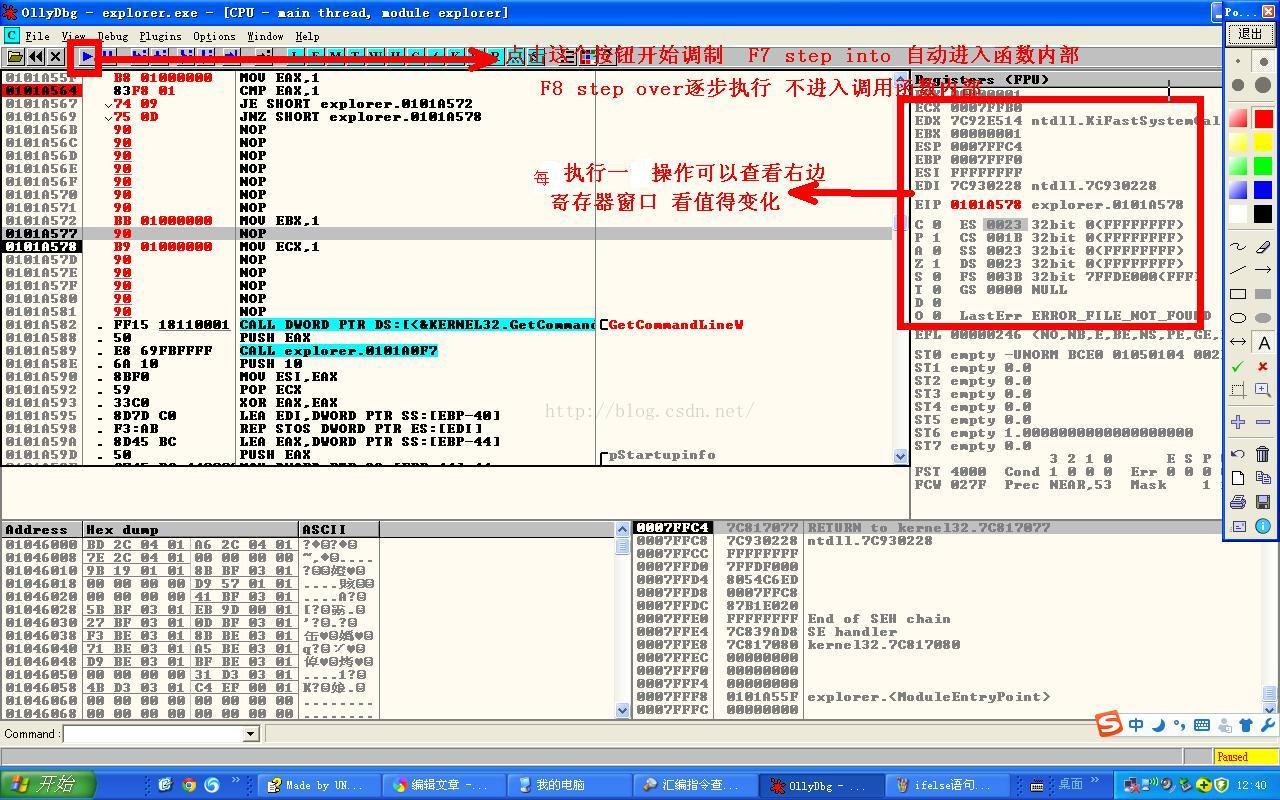The image size is (1280, 800).
Task: Click the blue info circle icon
Action: (1263, 526)
